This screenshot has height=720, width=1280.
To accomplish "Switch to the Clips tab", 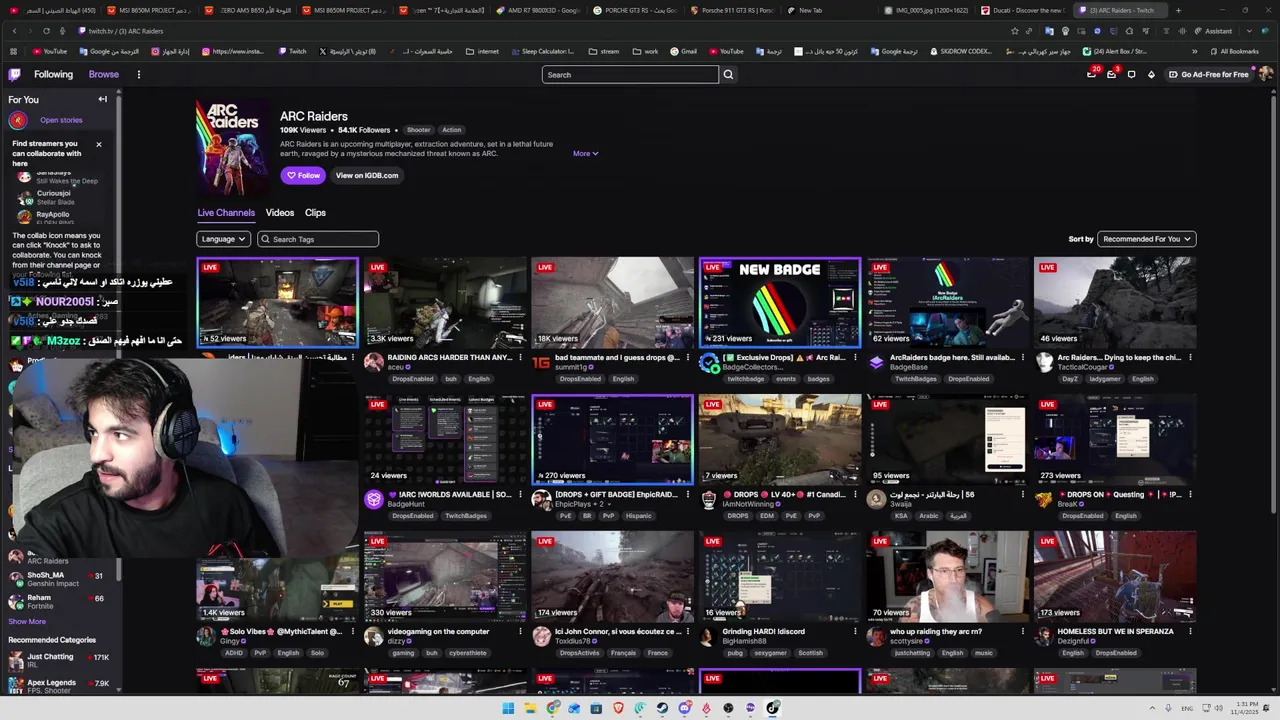I will pos(315,213).
